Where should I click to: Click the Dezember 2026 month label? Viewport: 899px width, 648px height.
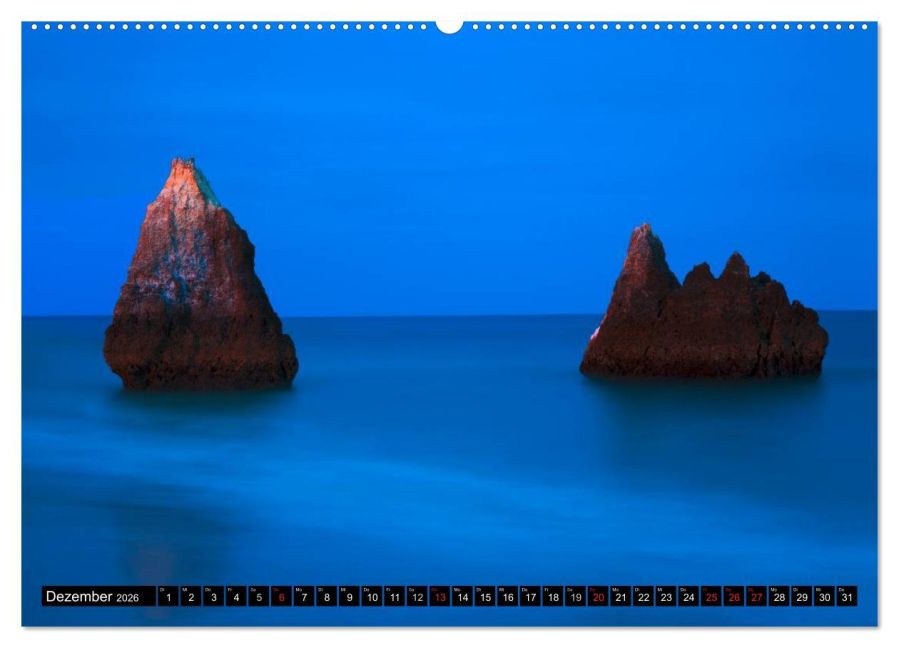92,596
